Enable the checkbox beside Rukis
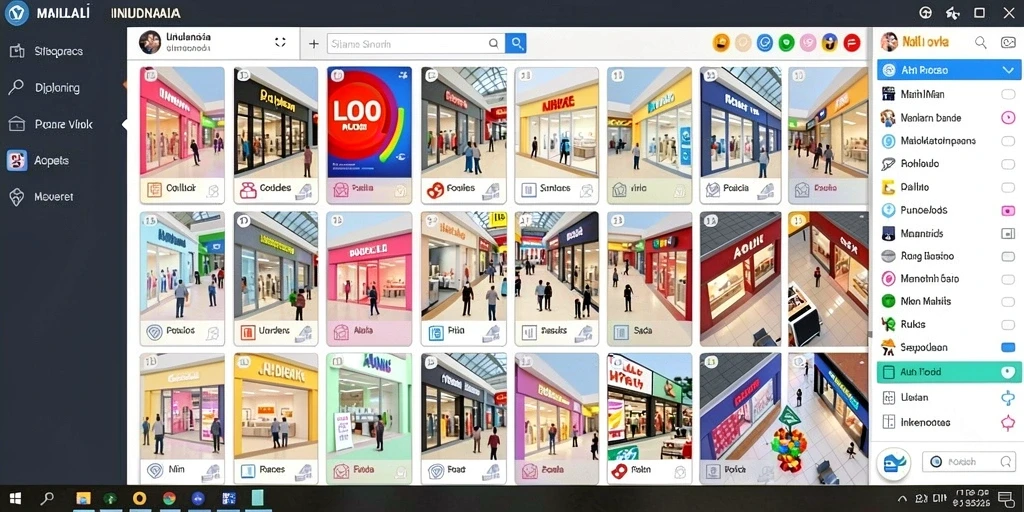This screenshot has width=1024, height=512. 1008,324
